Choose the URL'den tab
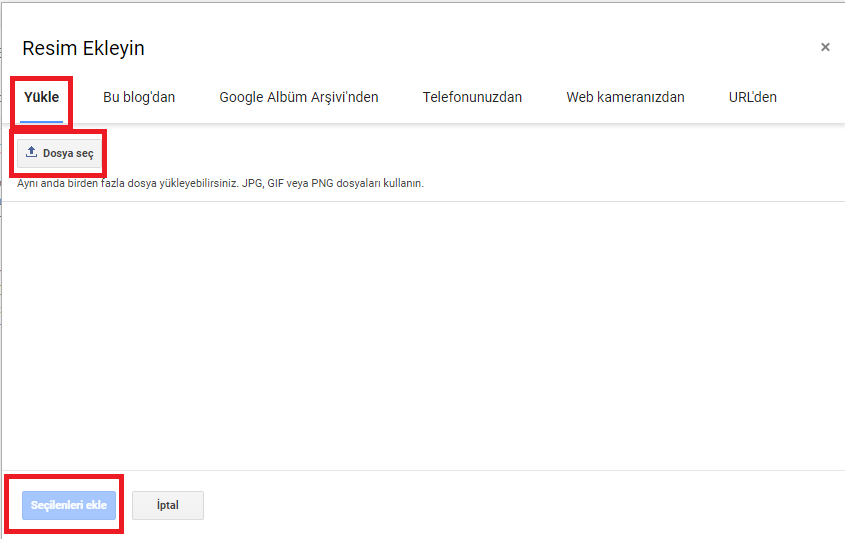The width and height of the screenshot is (845, 539). [x=752, y=98]
